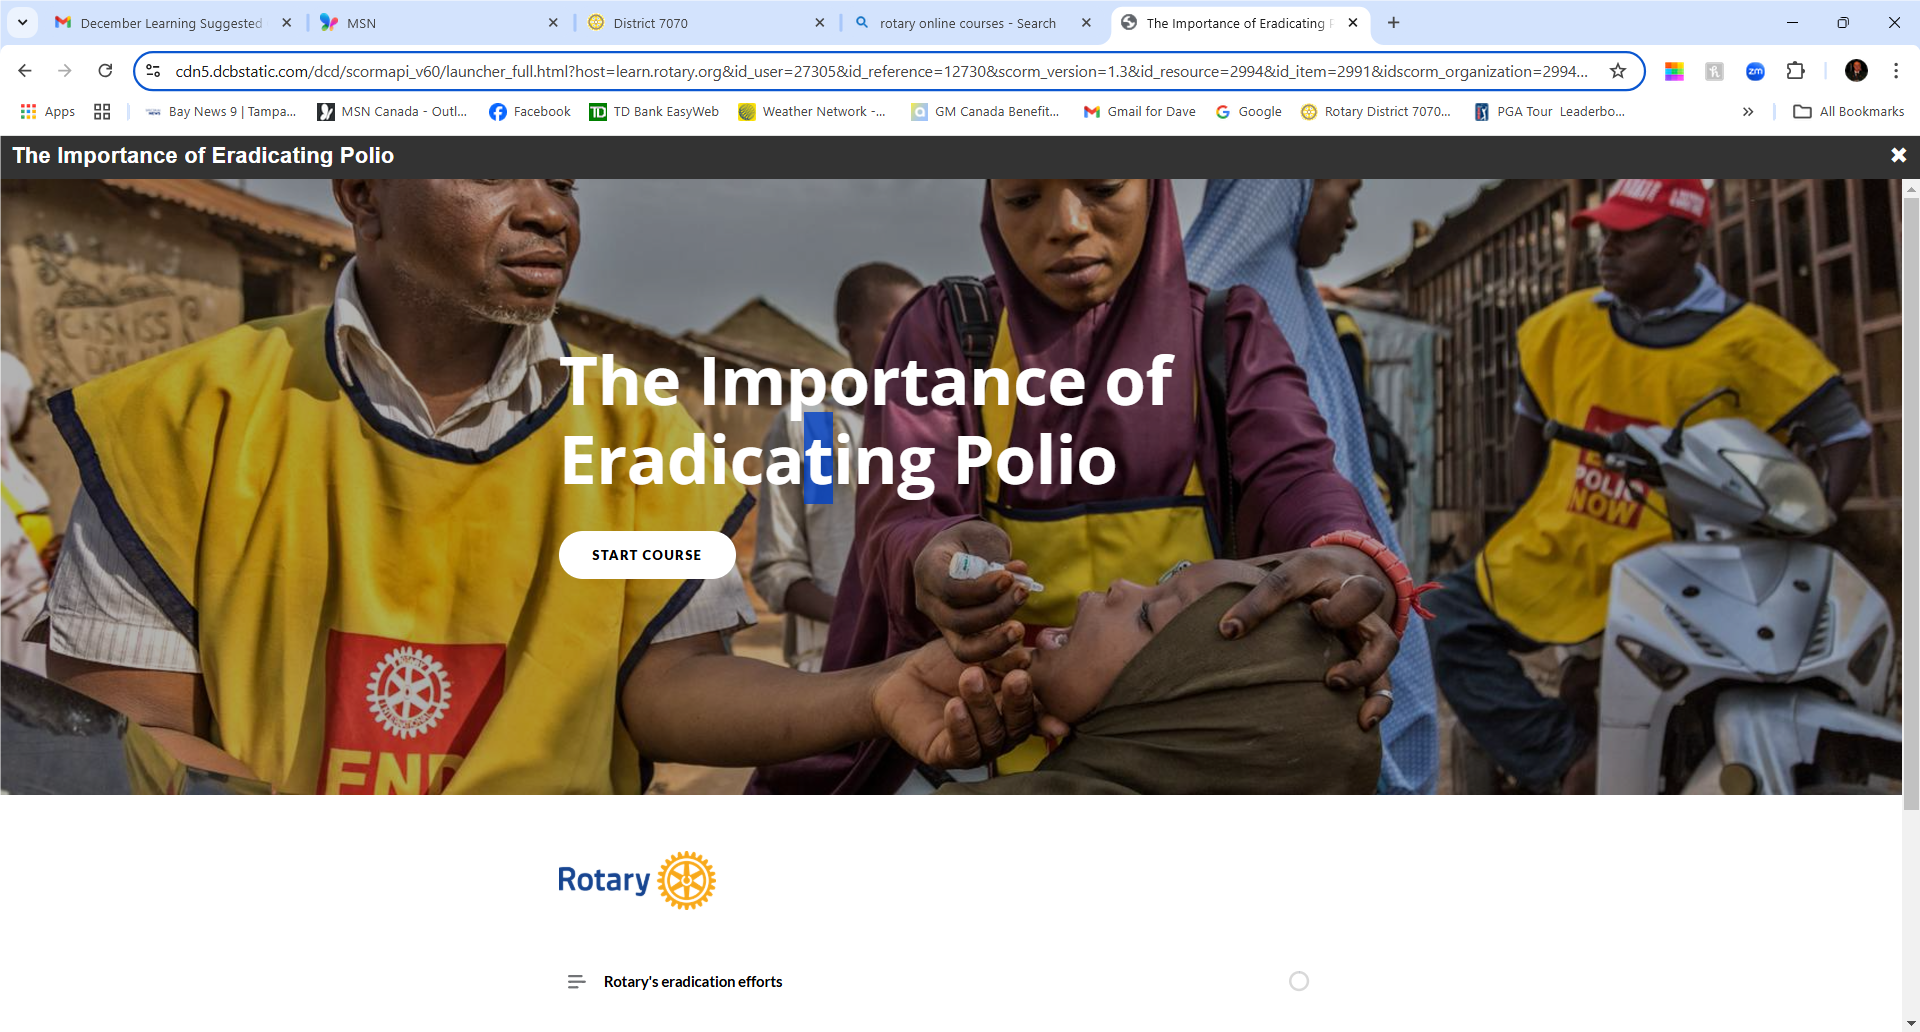
Task: Open the Chrome three-dot menu
Action: (1896, 71)
